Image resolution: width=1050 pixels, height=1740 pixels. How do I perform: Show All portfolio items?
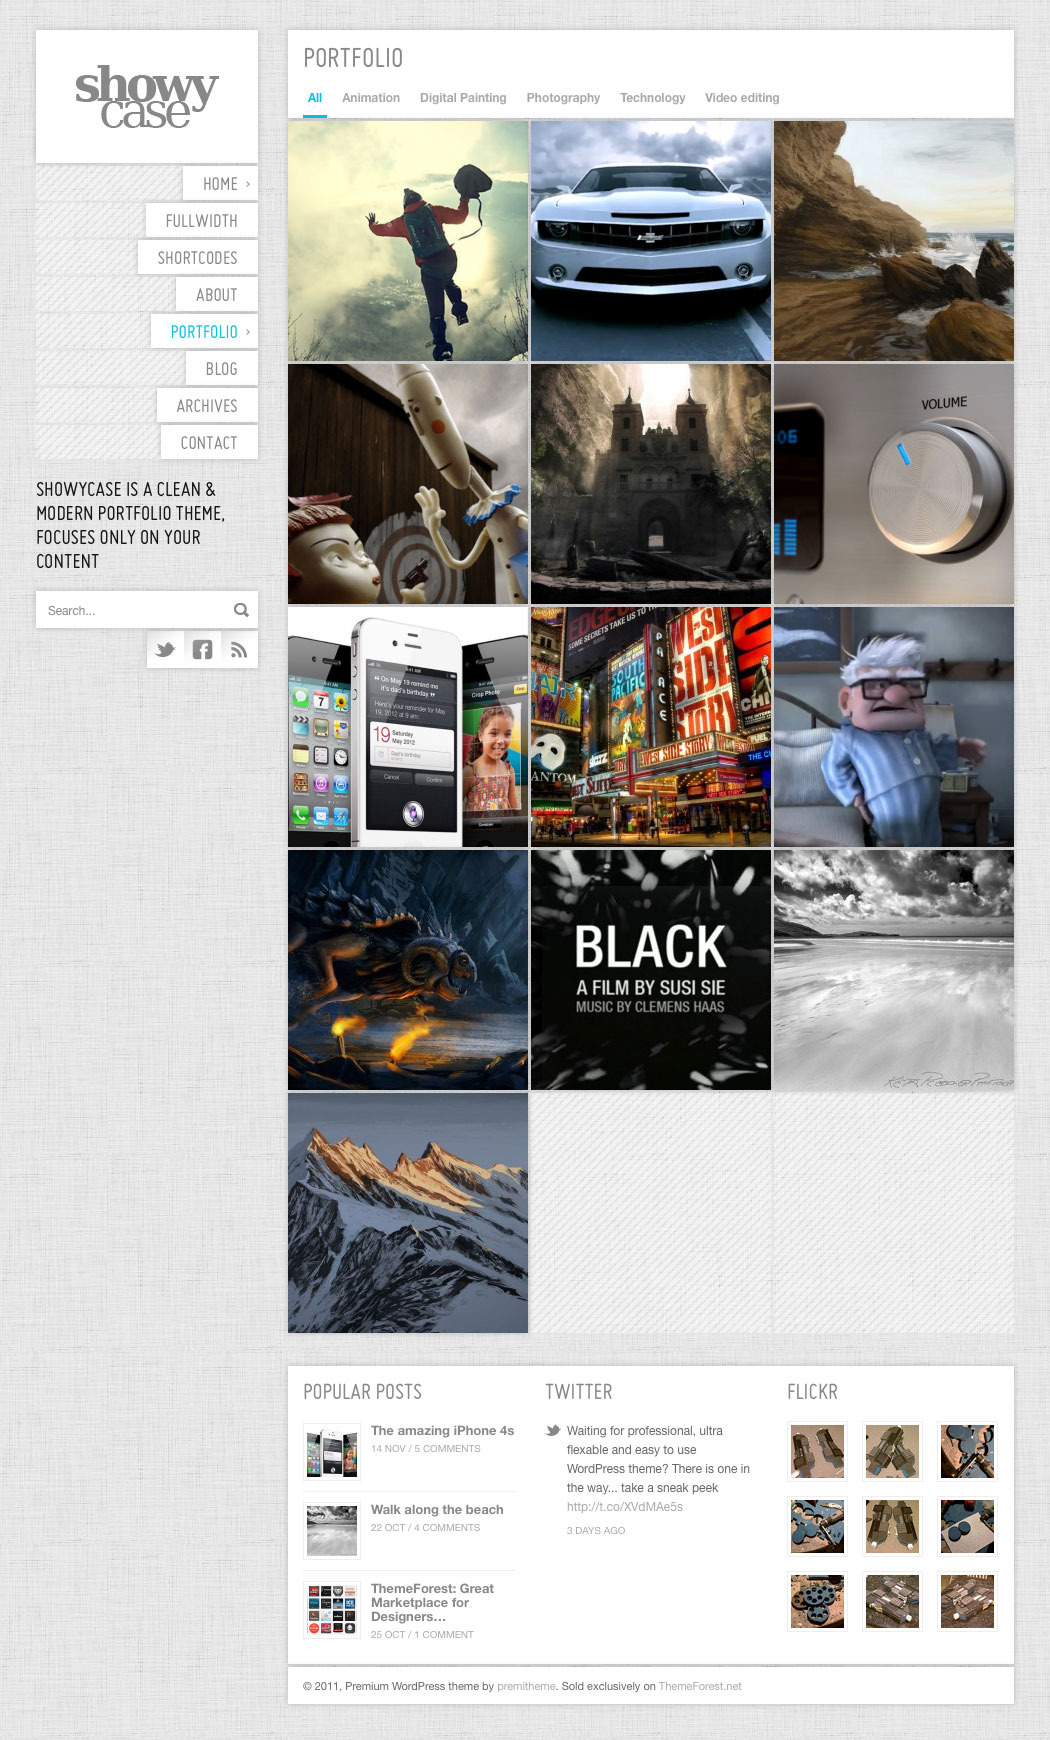pos(315,98)
